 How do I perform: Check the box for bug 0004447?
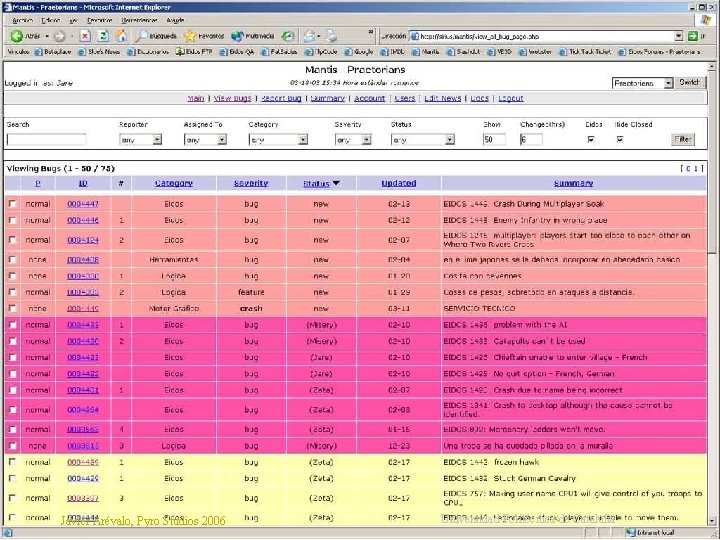[x=12, y=203]
